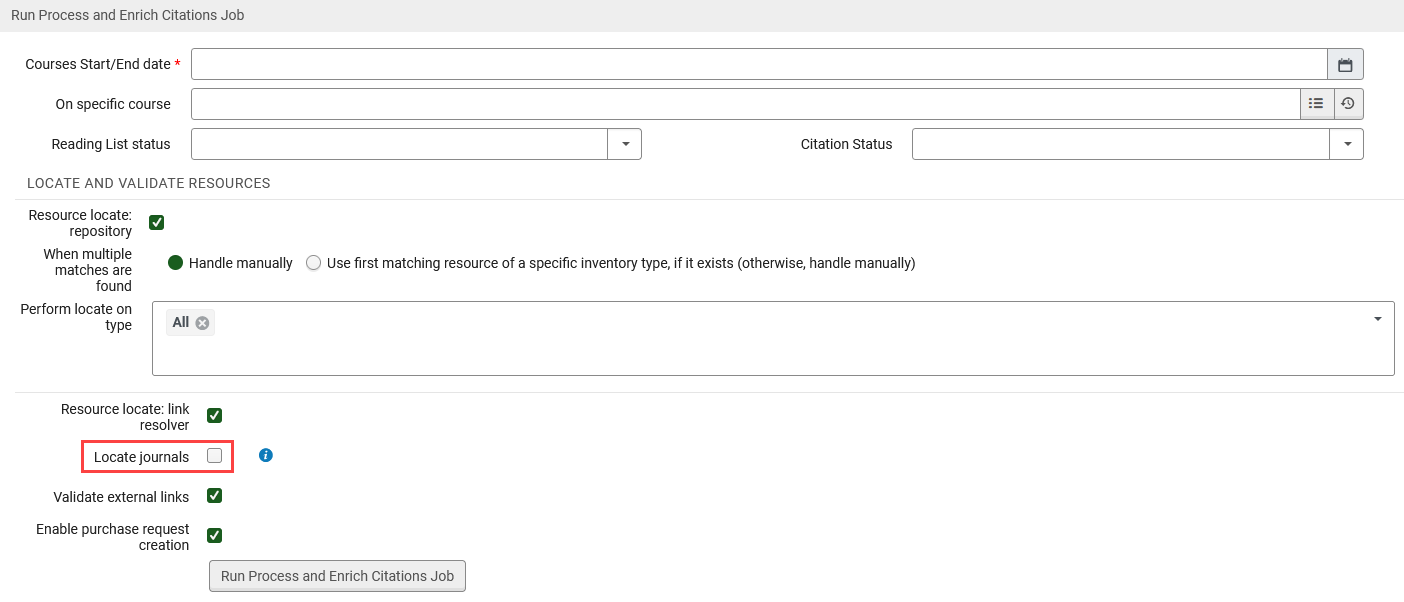Uncheck Resource locate: repository checkbox
This screenshot has width=1404, height=602.
(156, 222)
